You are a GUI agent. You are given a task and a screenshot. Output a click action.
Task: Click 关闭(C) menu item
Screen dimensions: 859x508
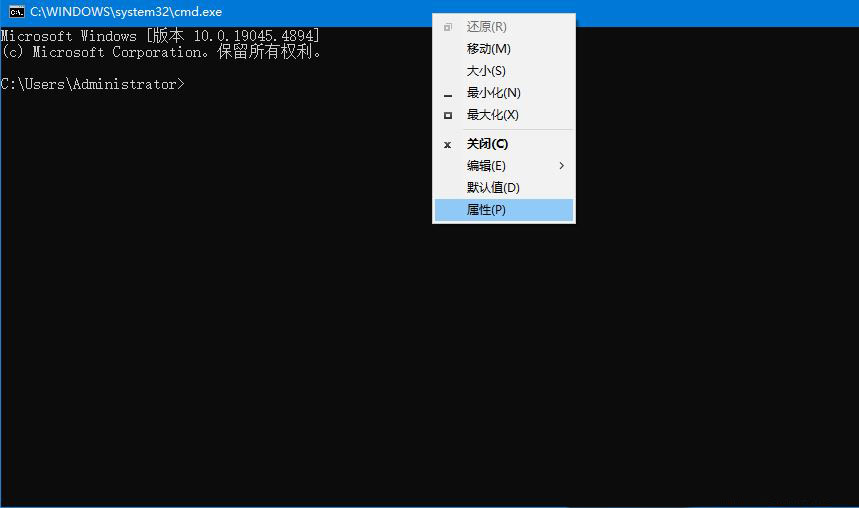(503, 144)
